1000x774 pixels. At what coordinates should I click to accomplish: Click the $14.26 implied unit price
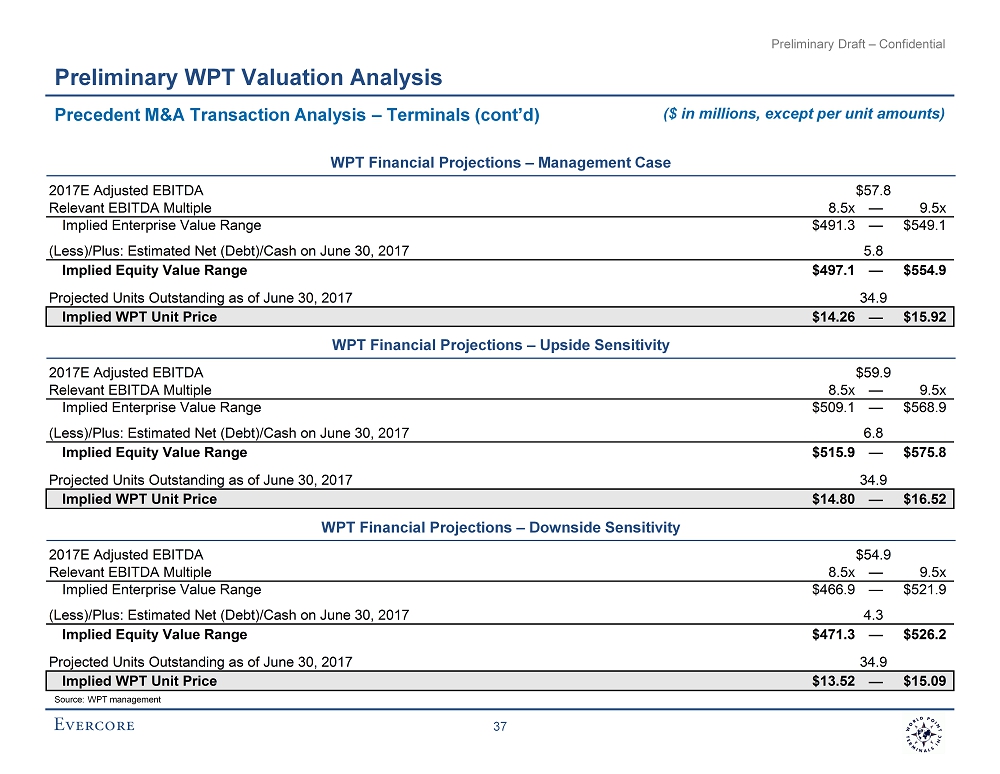(833, 317)
